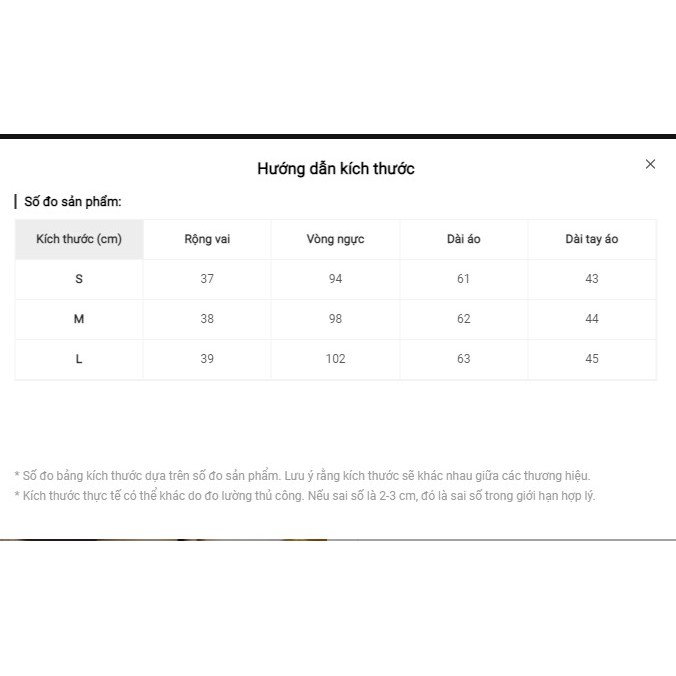Click the 'Kích thước (cm)' header cell
Image resolution: width=676 pixels, height=676 pixels.
click(x=79, y=239)
